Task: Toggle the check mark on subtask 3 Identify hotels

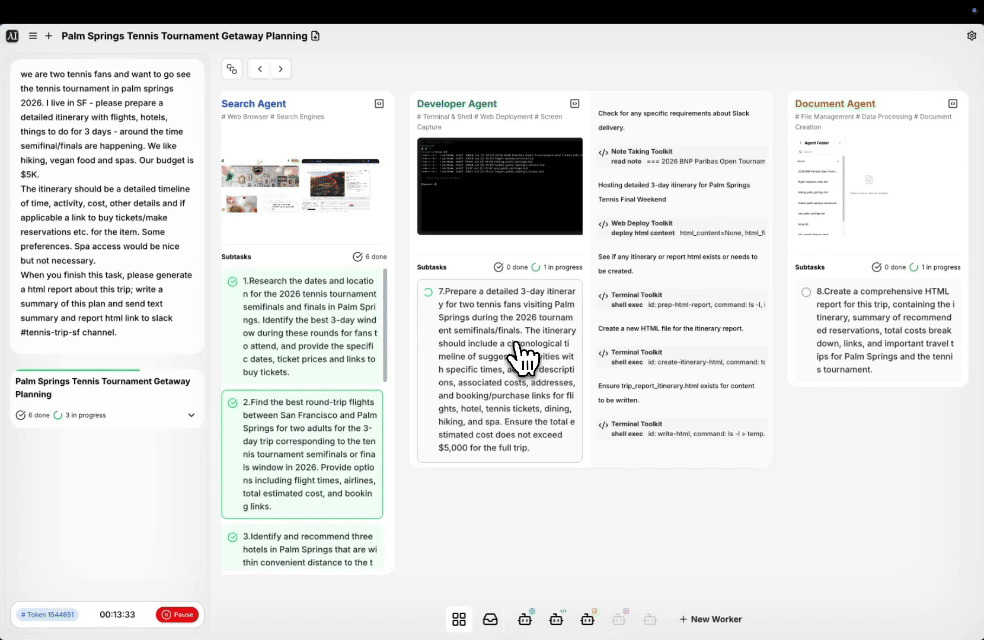Action: click(233, 537)
